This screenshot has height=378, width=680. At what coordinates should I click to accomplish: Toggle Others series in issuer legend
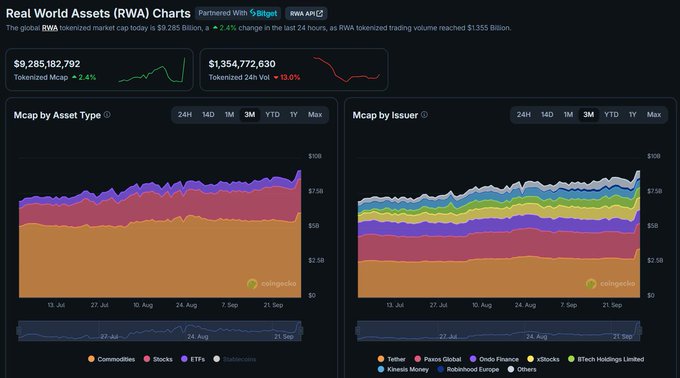522,370
